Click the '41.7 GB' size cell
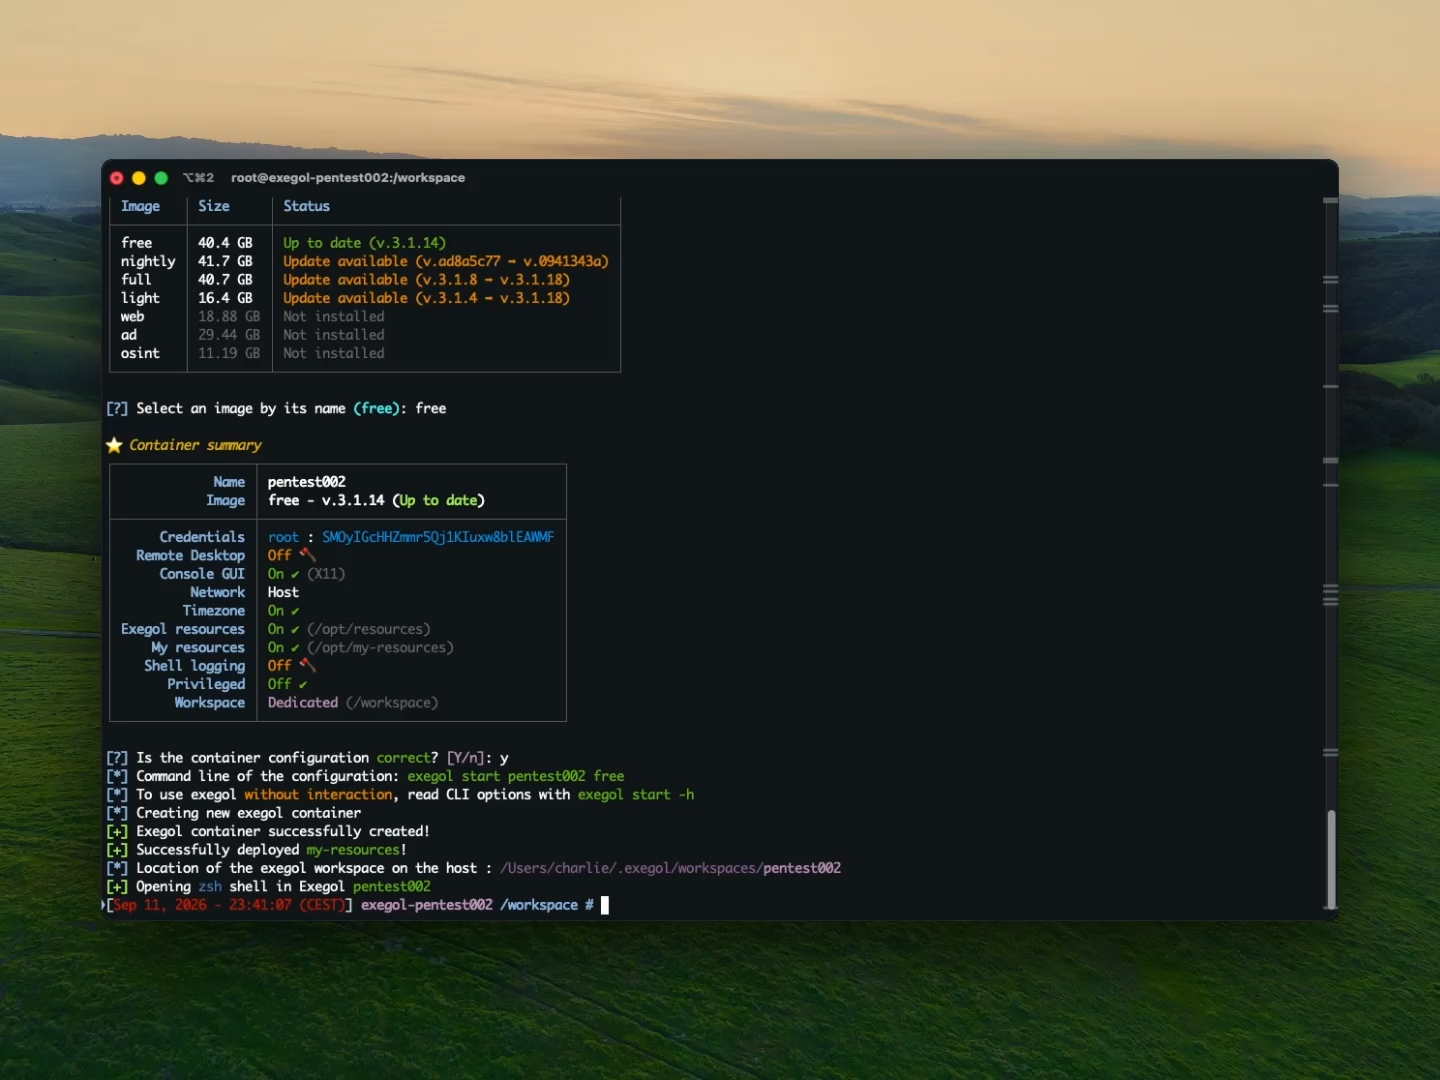This screenshot has height=1080, width=1440. (x=225, y=262)
